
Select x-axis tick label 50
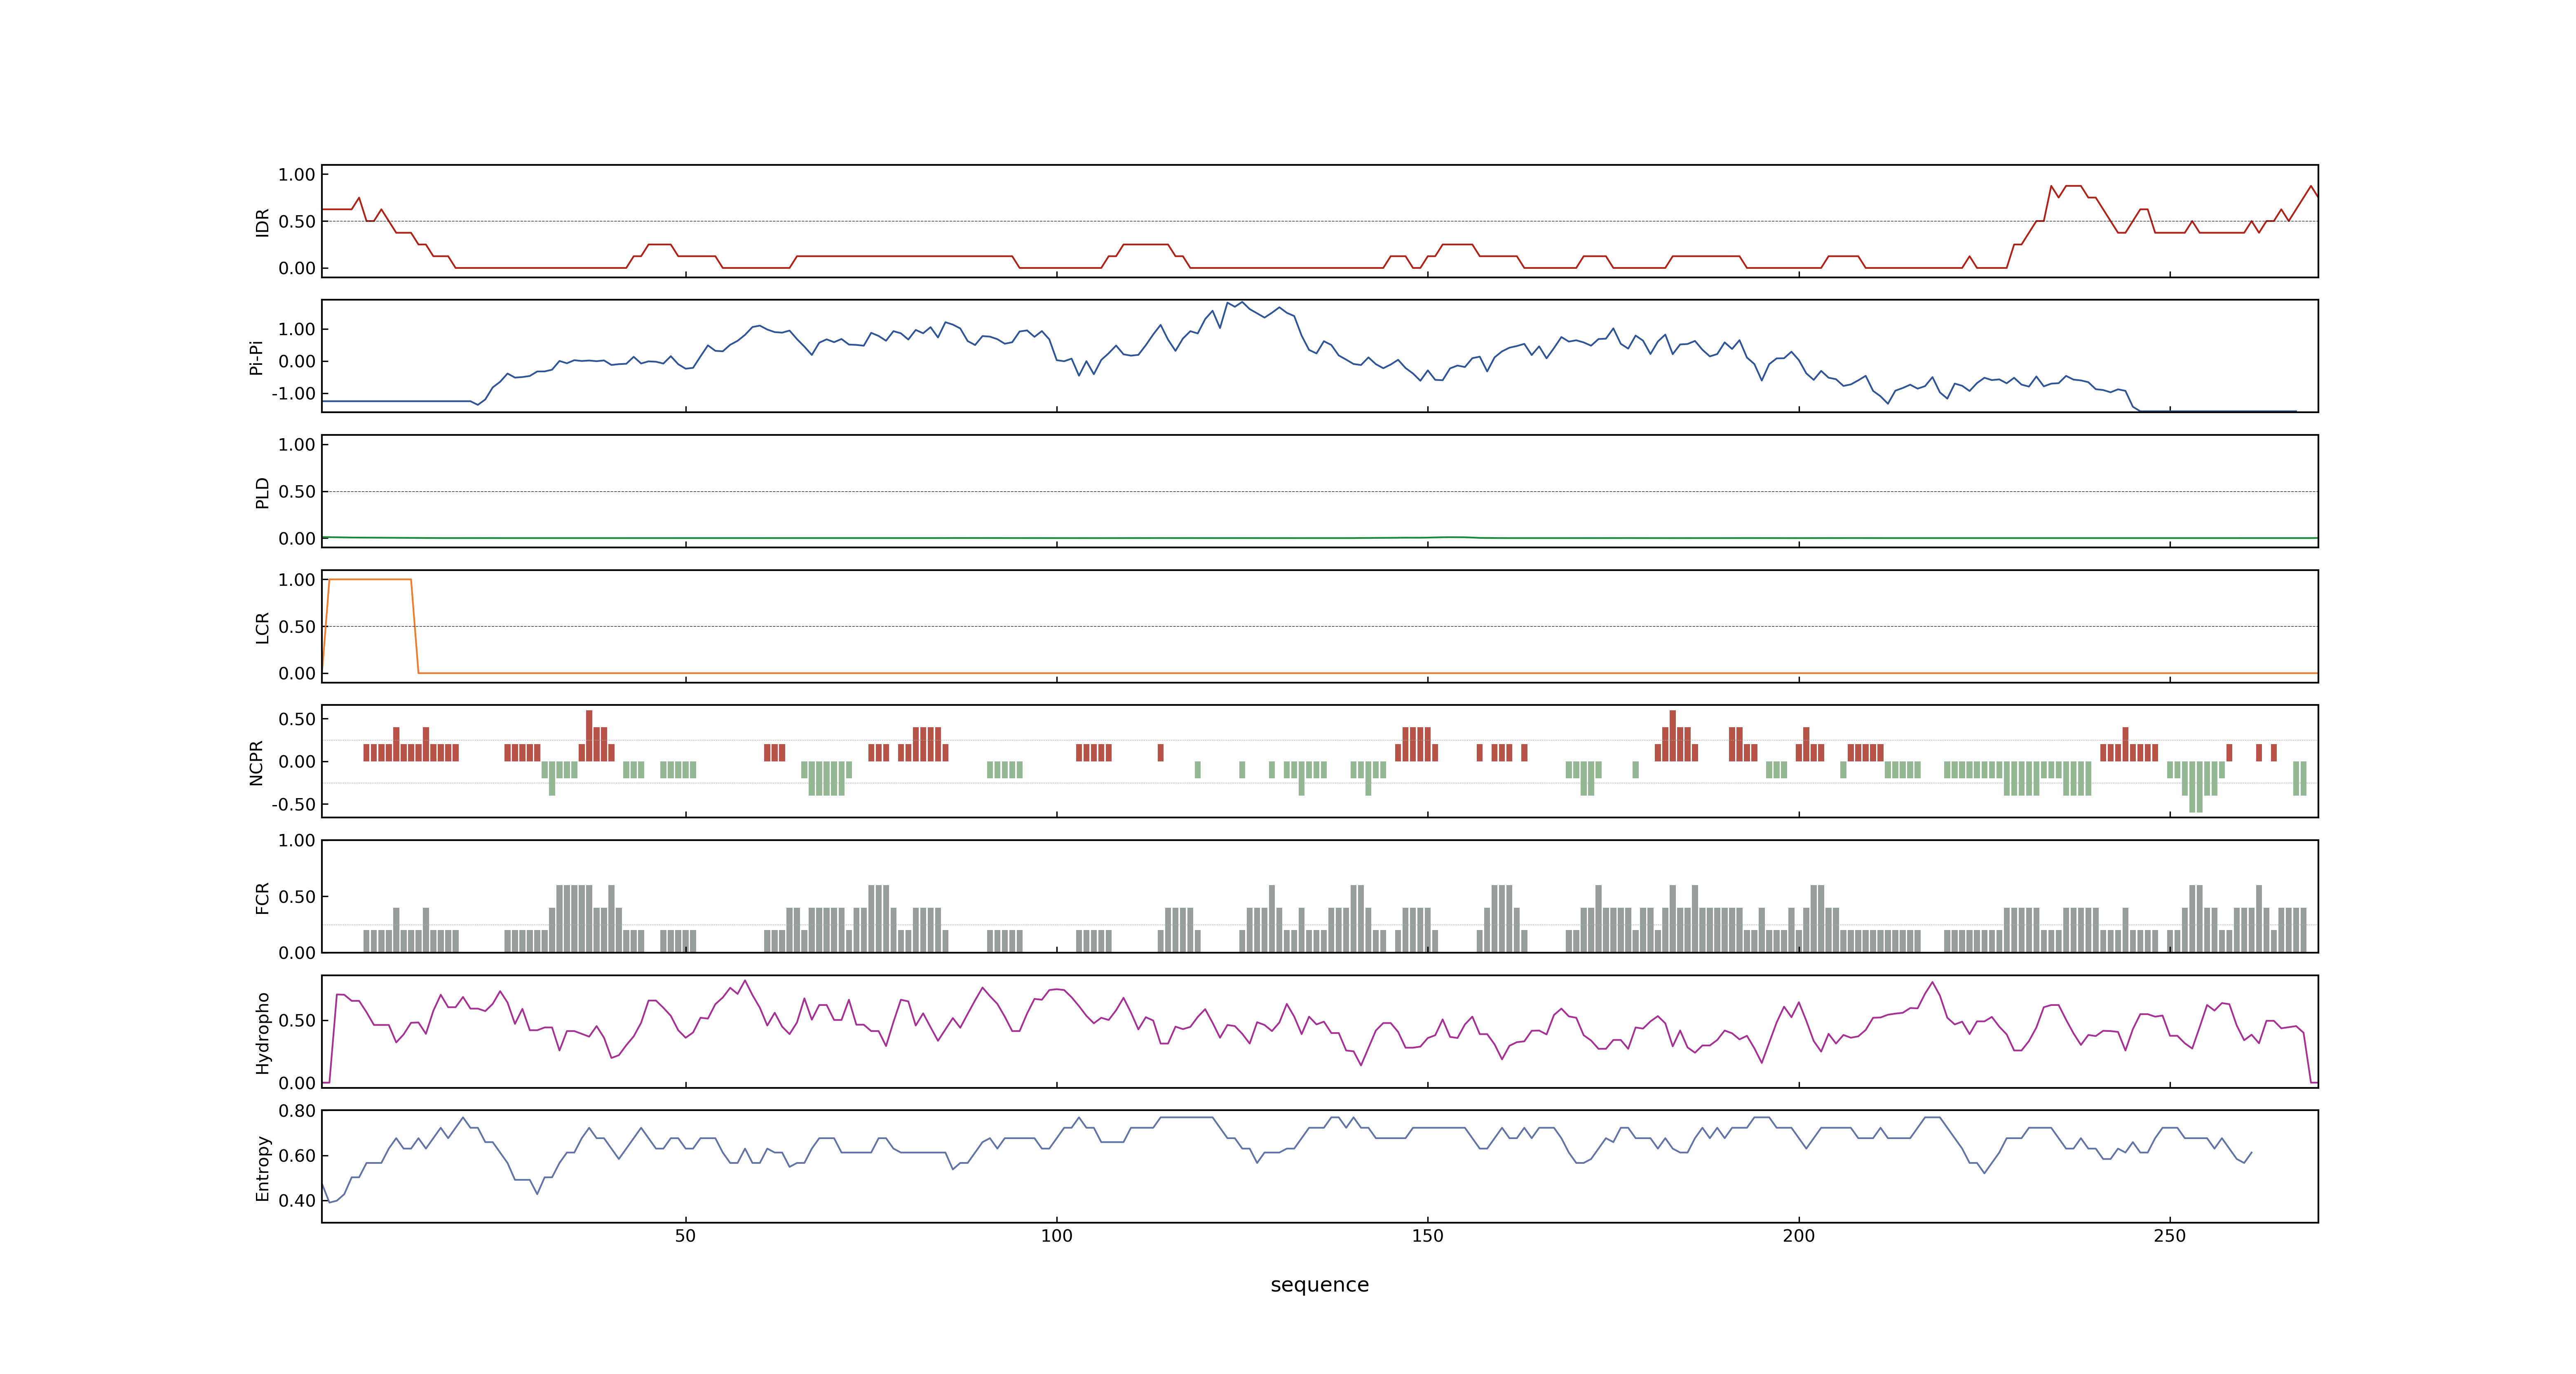[685, 1236]
